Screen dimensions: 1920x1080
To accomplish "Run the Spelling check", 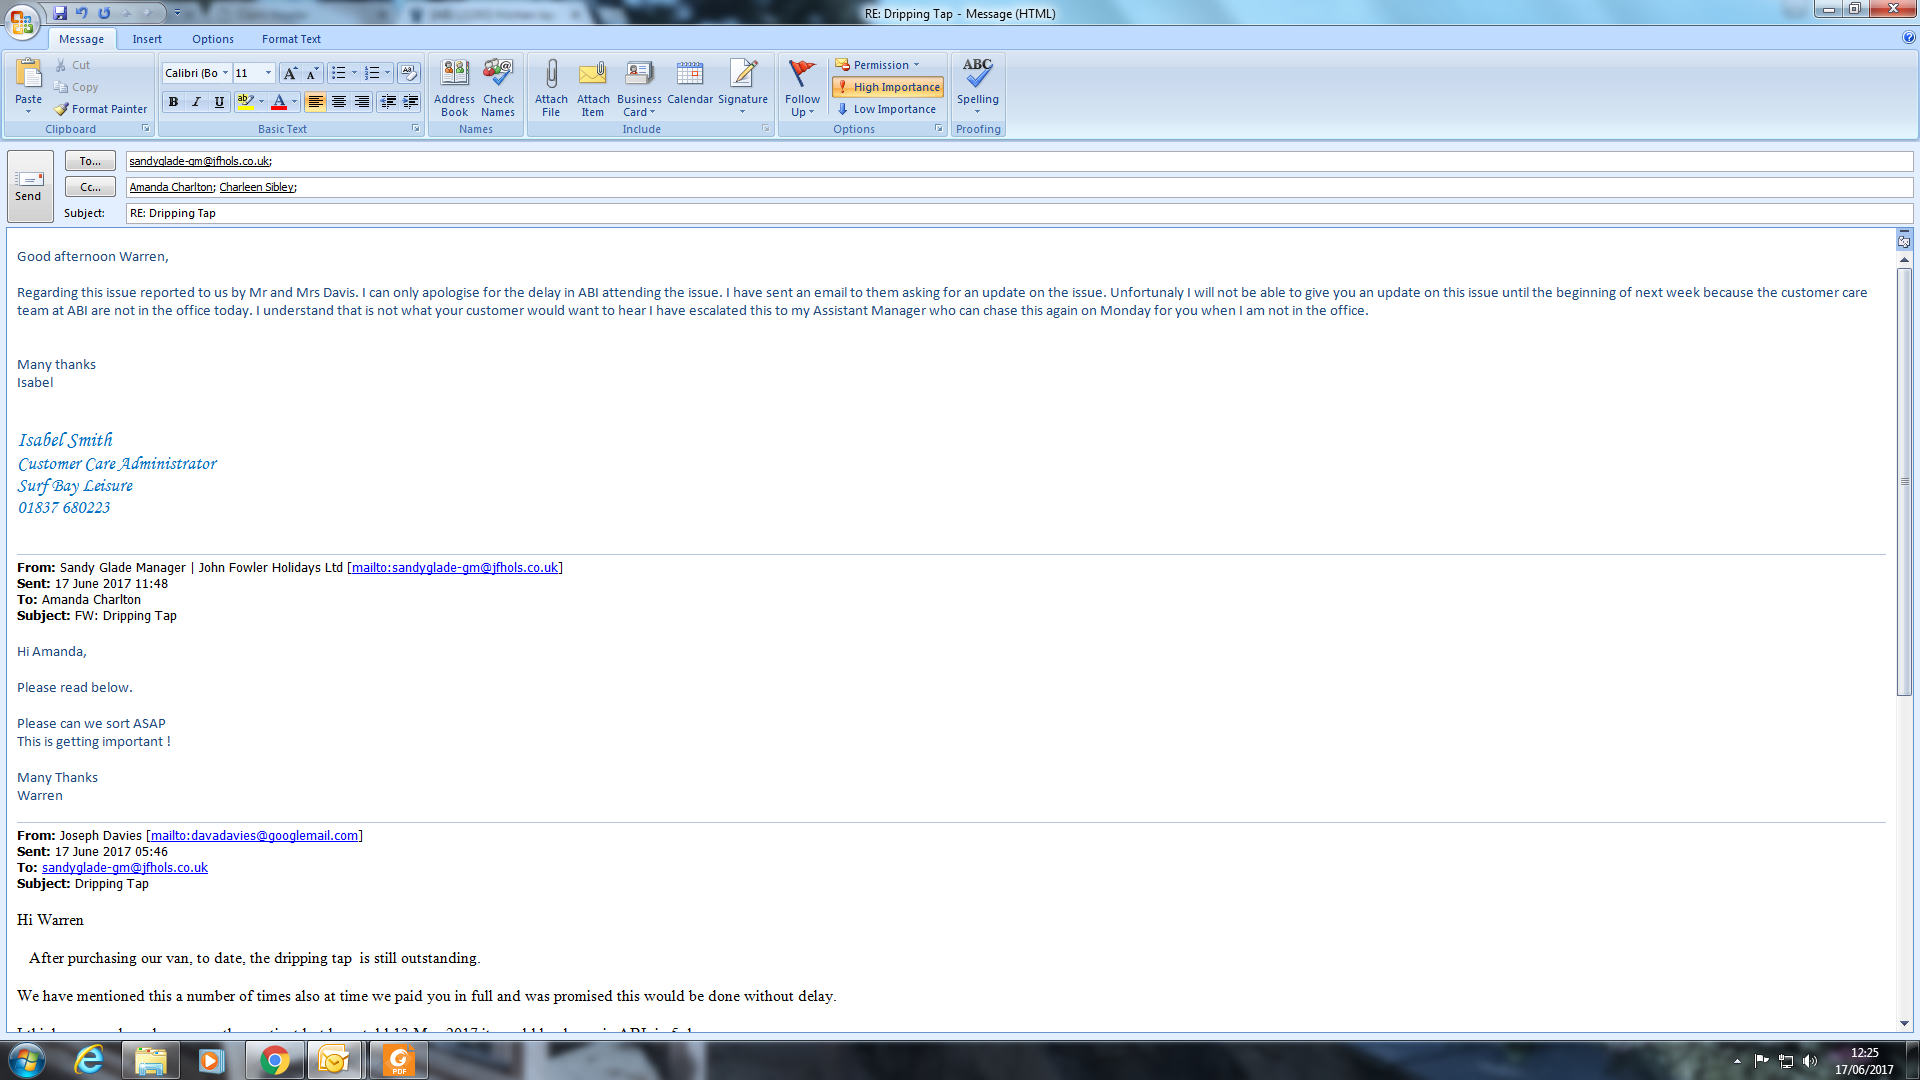I will pyautogui.click(x=977, y=75).
